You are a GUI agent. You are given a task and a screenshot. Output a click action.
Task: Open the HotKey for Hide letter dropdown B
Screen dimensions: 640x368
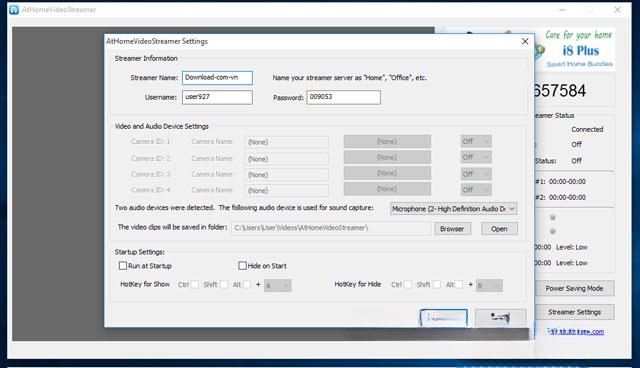click(489, 285)
